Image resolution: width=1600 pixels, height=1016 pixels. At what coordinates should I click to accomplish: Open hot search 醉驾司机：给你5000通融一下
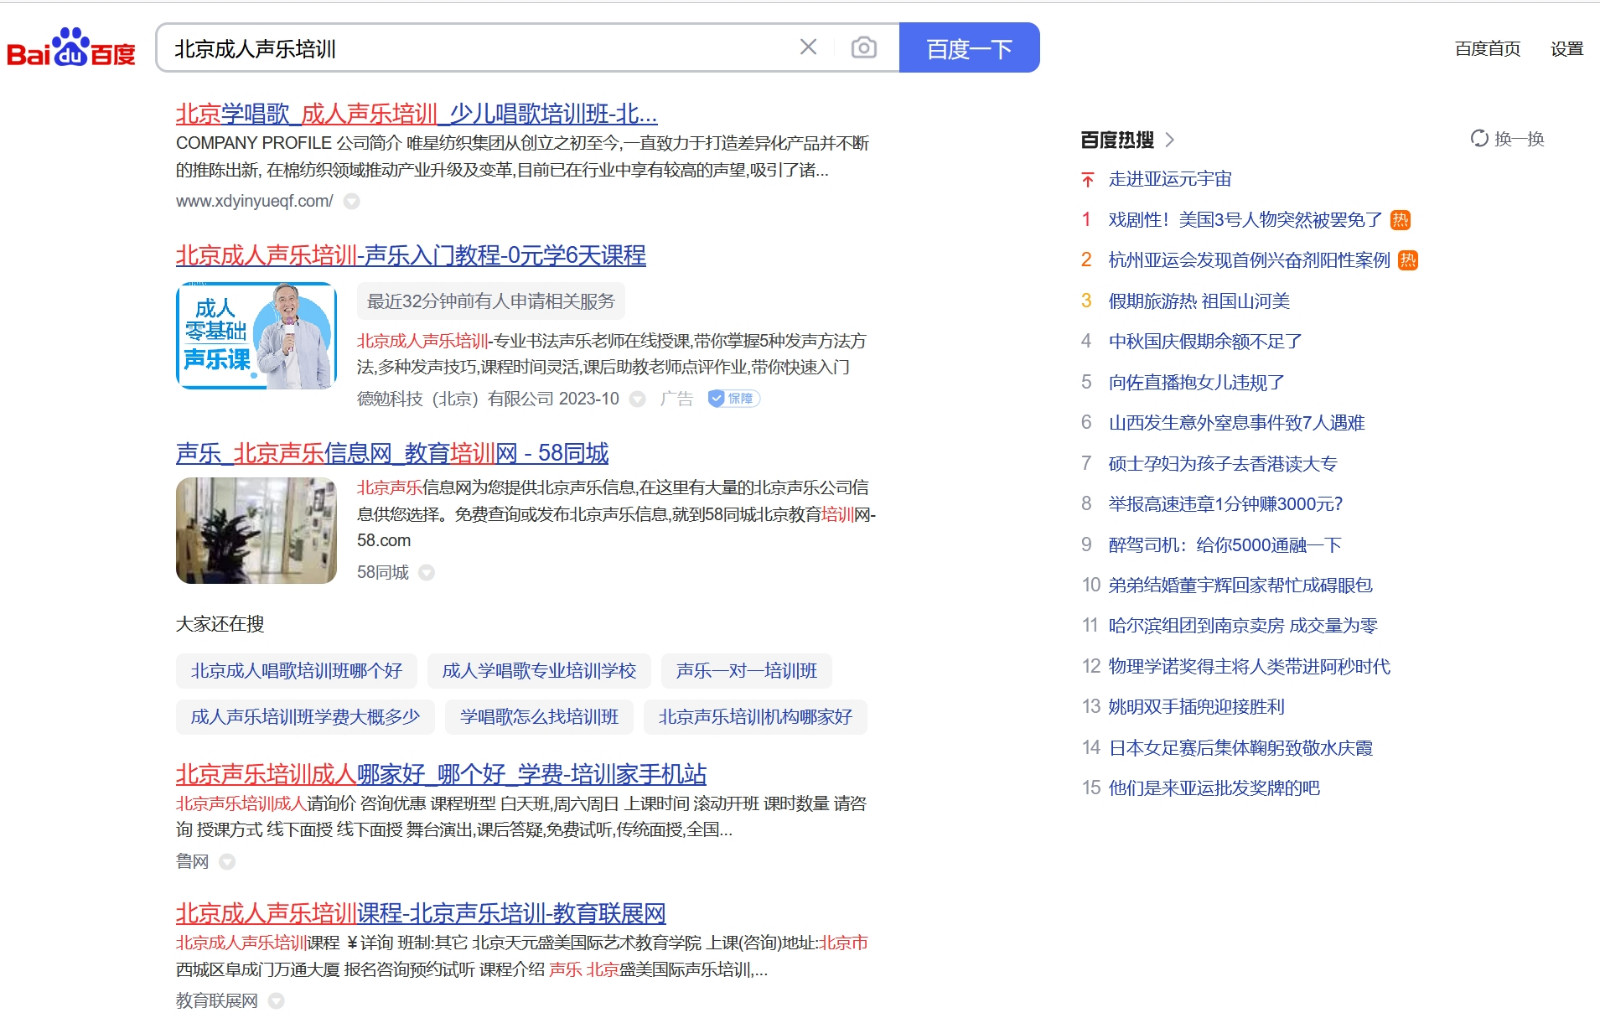1225,545
